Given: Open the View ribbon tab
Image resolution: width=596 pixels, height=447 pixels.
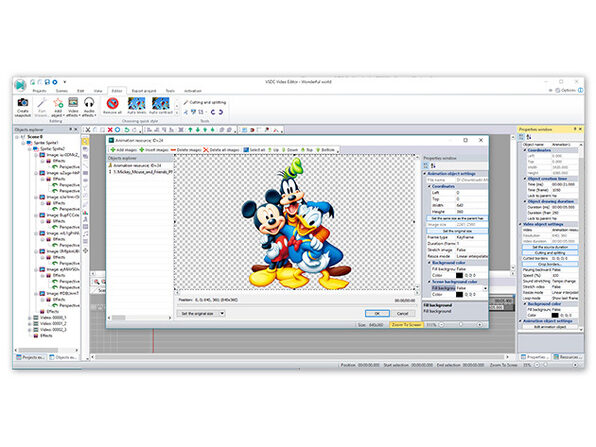Looking at the screenshot, I should pyautogui.click(x=98, y=91).
